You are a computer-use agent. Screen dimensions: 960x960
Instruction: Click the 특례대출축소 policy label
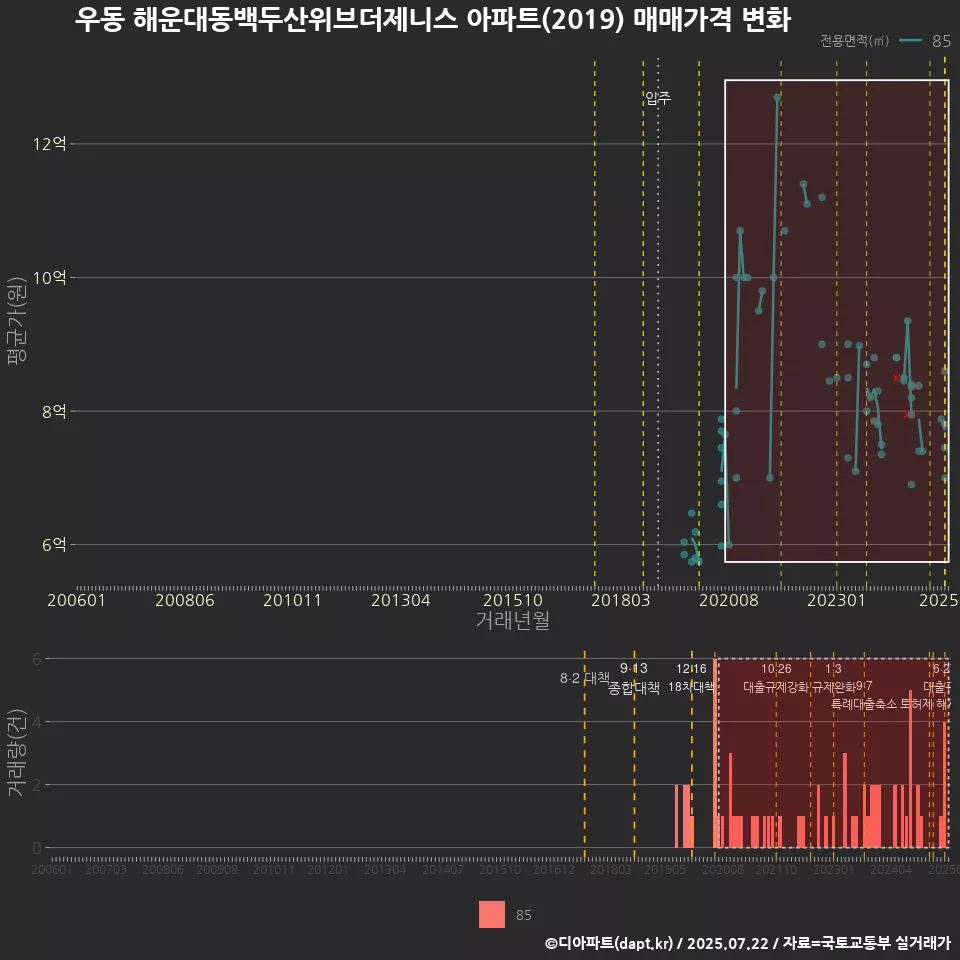coord(864,704)
